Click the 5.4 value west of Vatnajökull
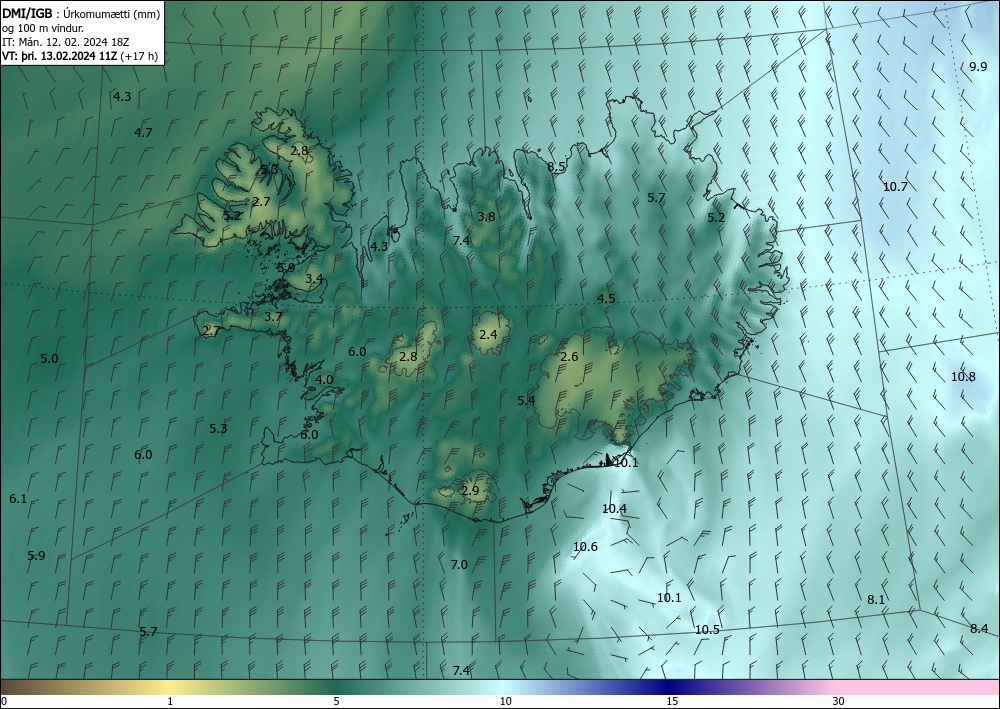The height and width of the screenshot is (709, 1000). point(526,400)
